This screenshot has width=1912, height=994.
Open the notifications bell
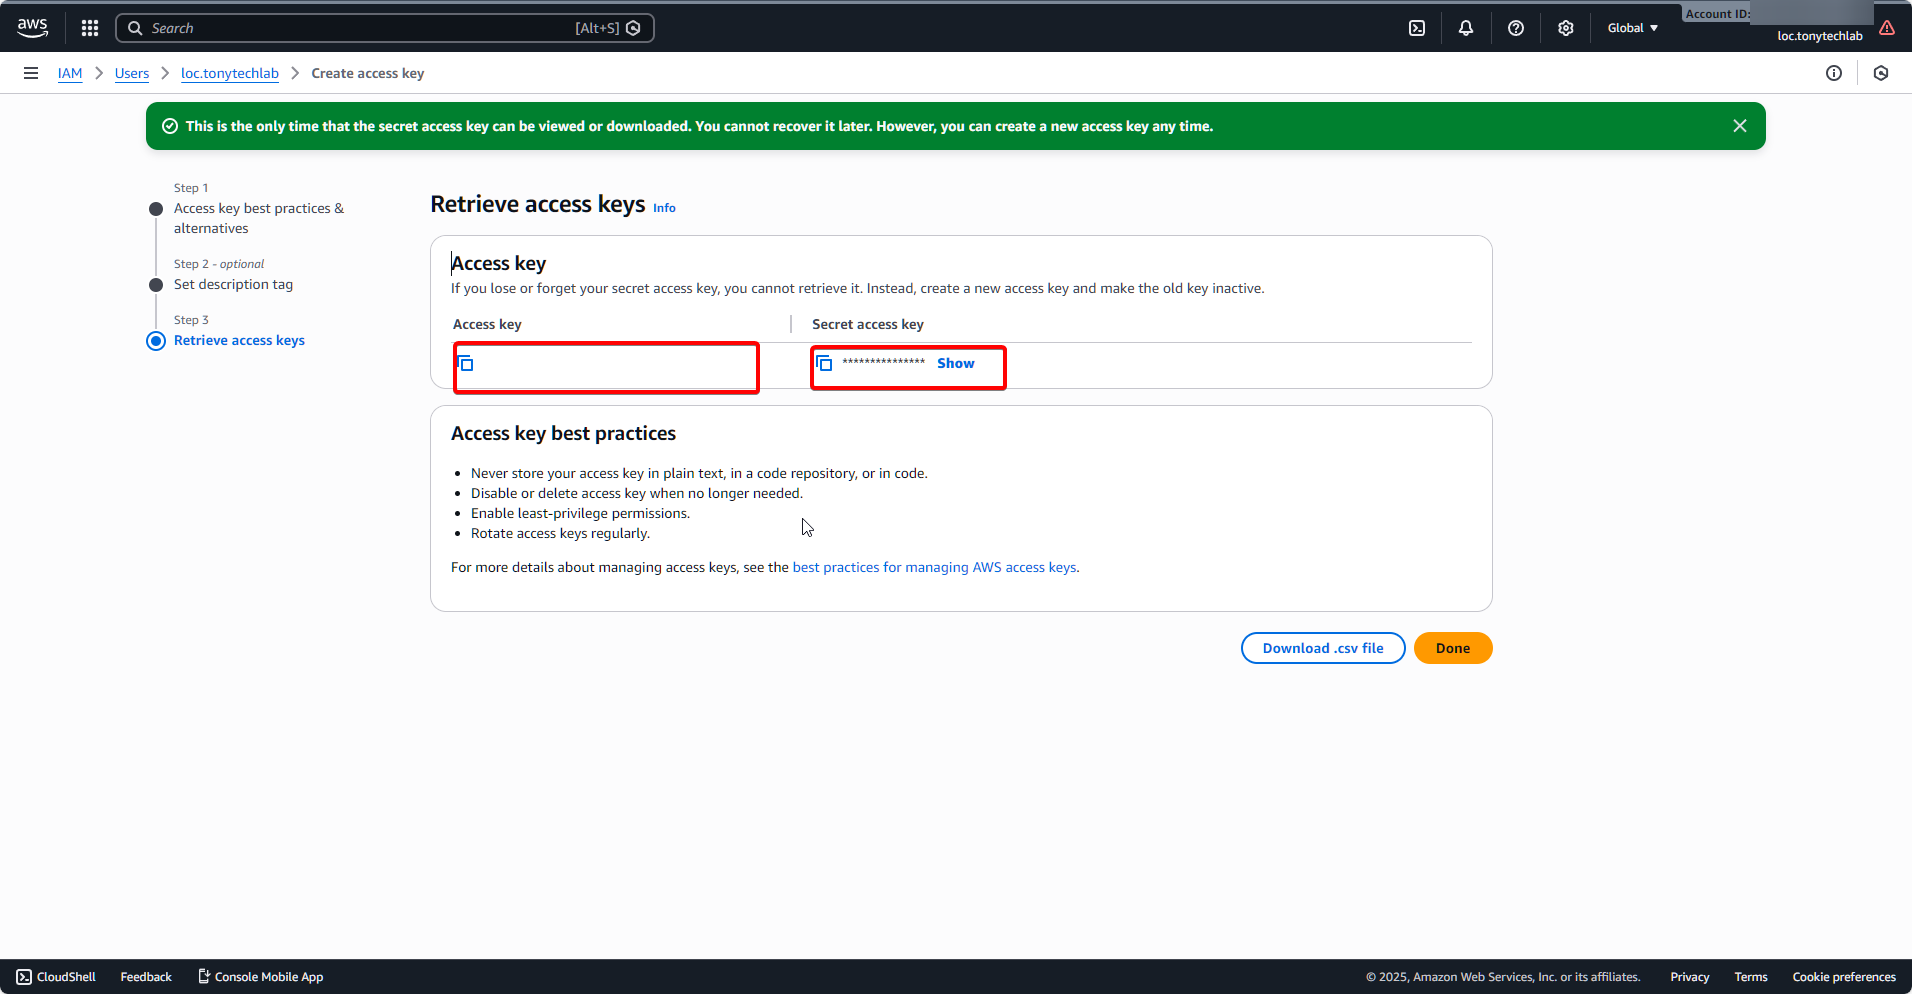1466,28
